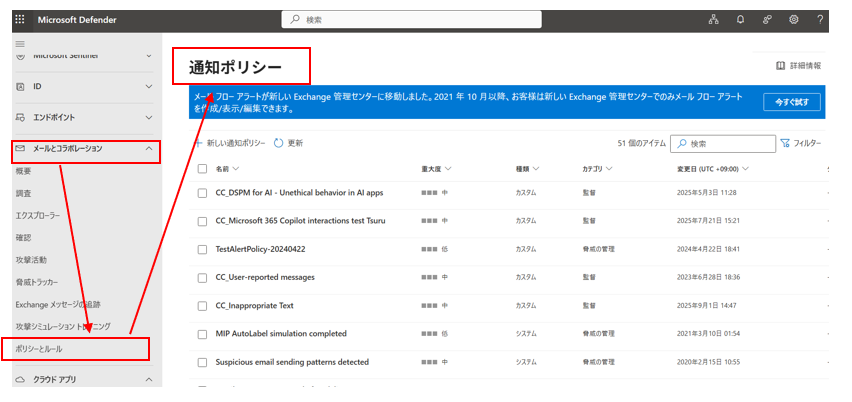This screenshot has width=852, height=402.
Task: Check the box for TestAlertPolicy-20240422
Action: (x=202, y=249)
